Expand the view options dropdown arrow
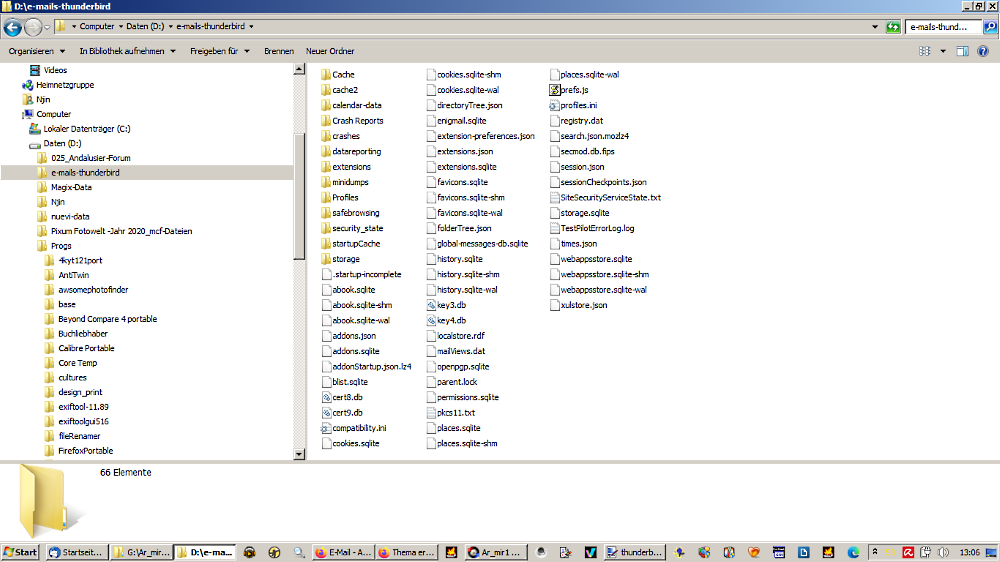 pyautogui.click(x=943, y=51)
